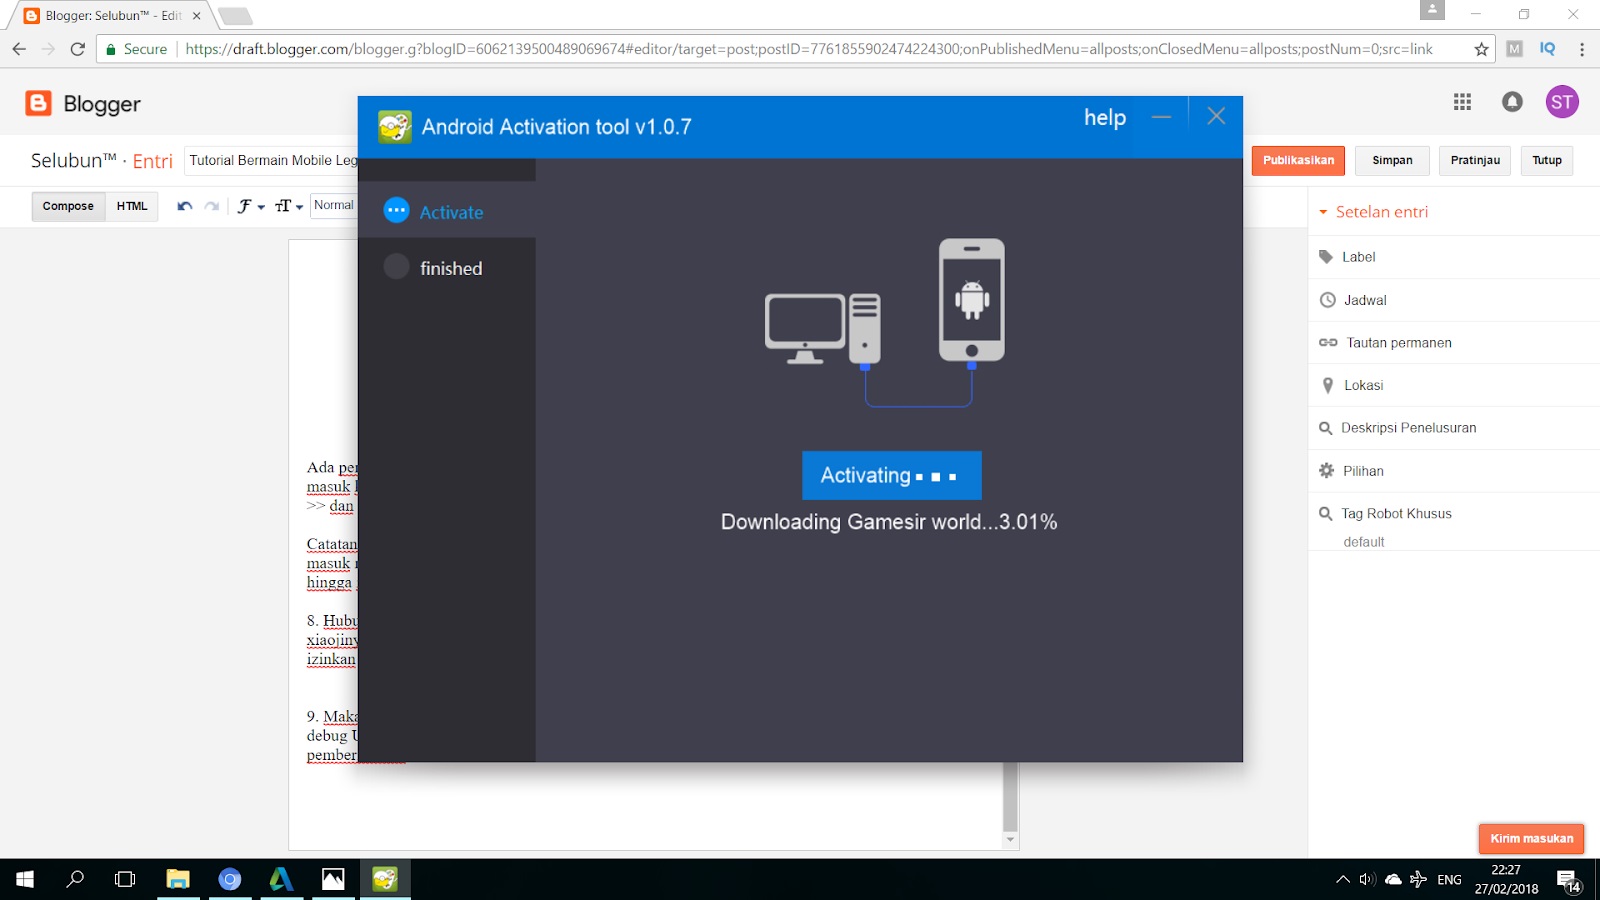The height and width of the screenshot is (900, 1600).
Task: Open the Chrome three-dot menu
Action: click(x=1581, y=49)
